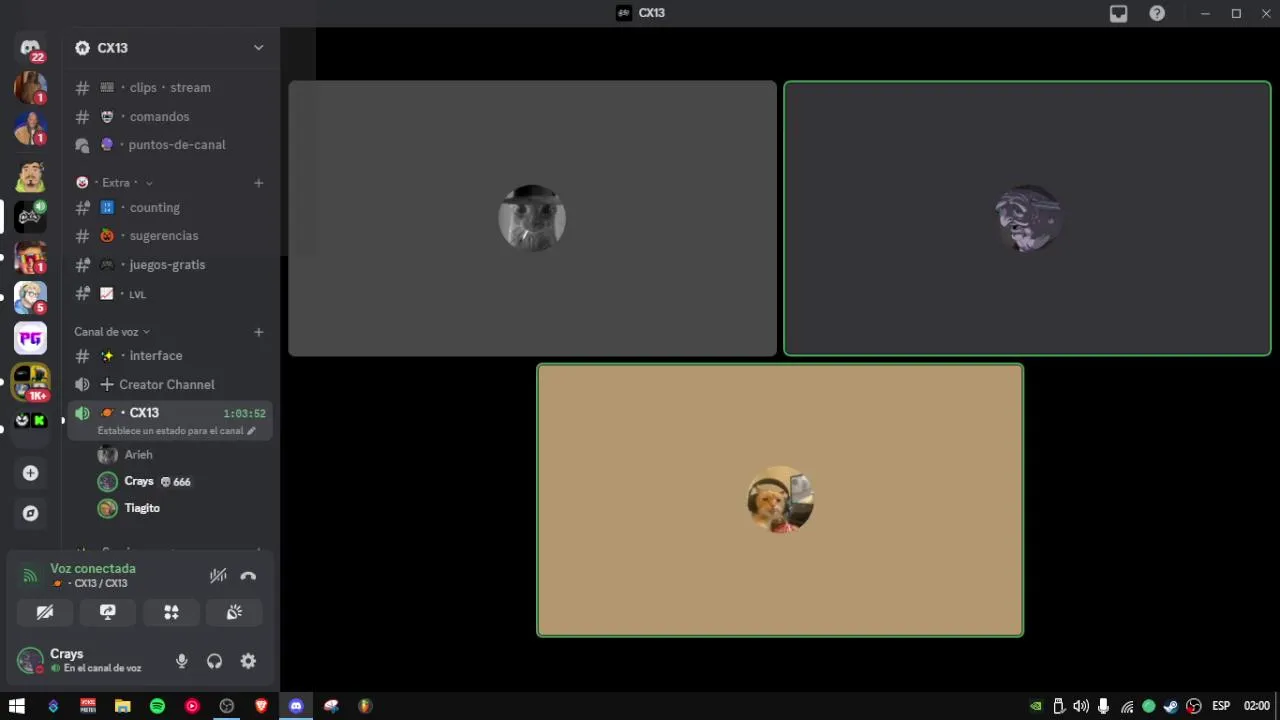Click Establece un estado para el canal

tap(176, 431)
